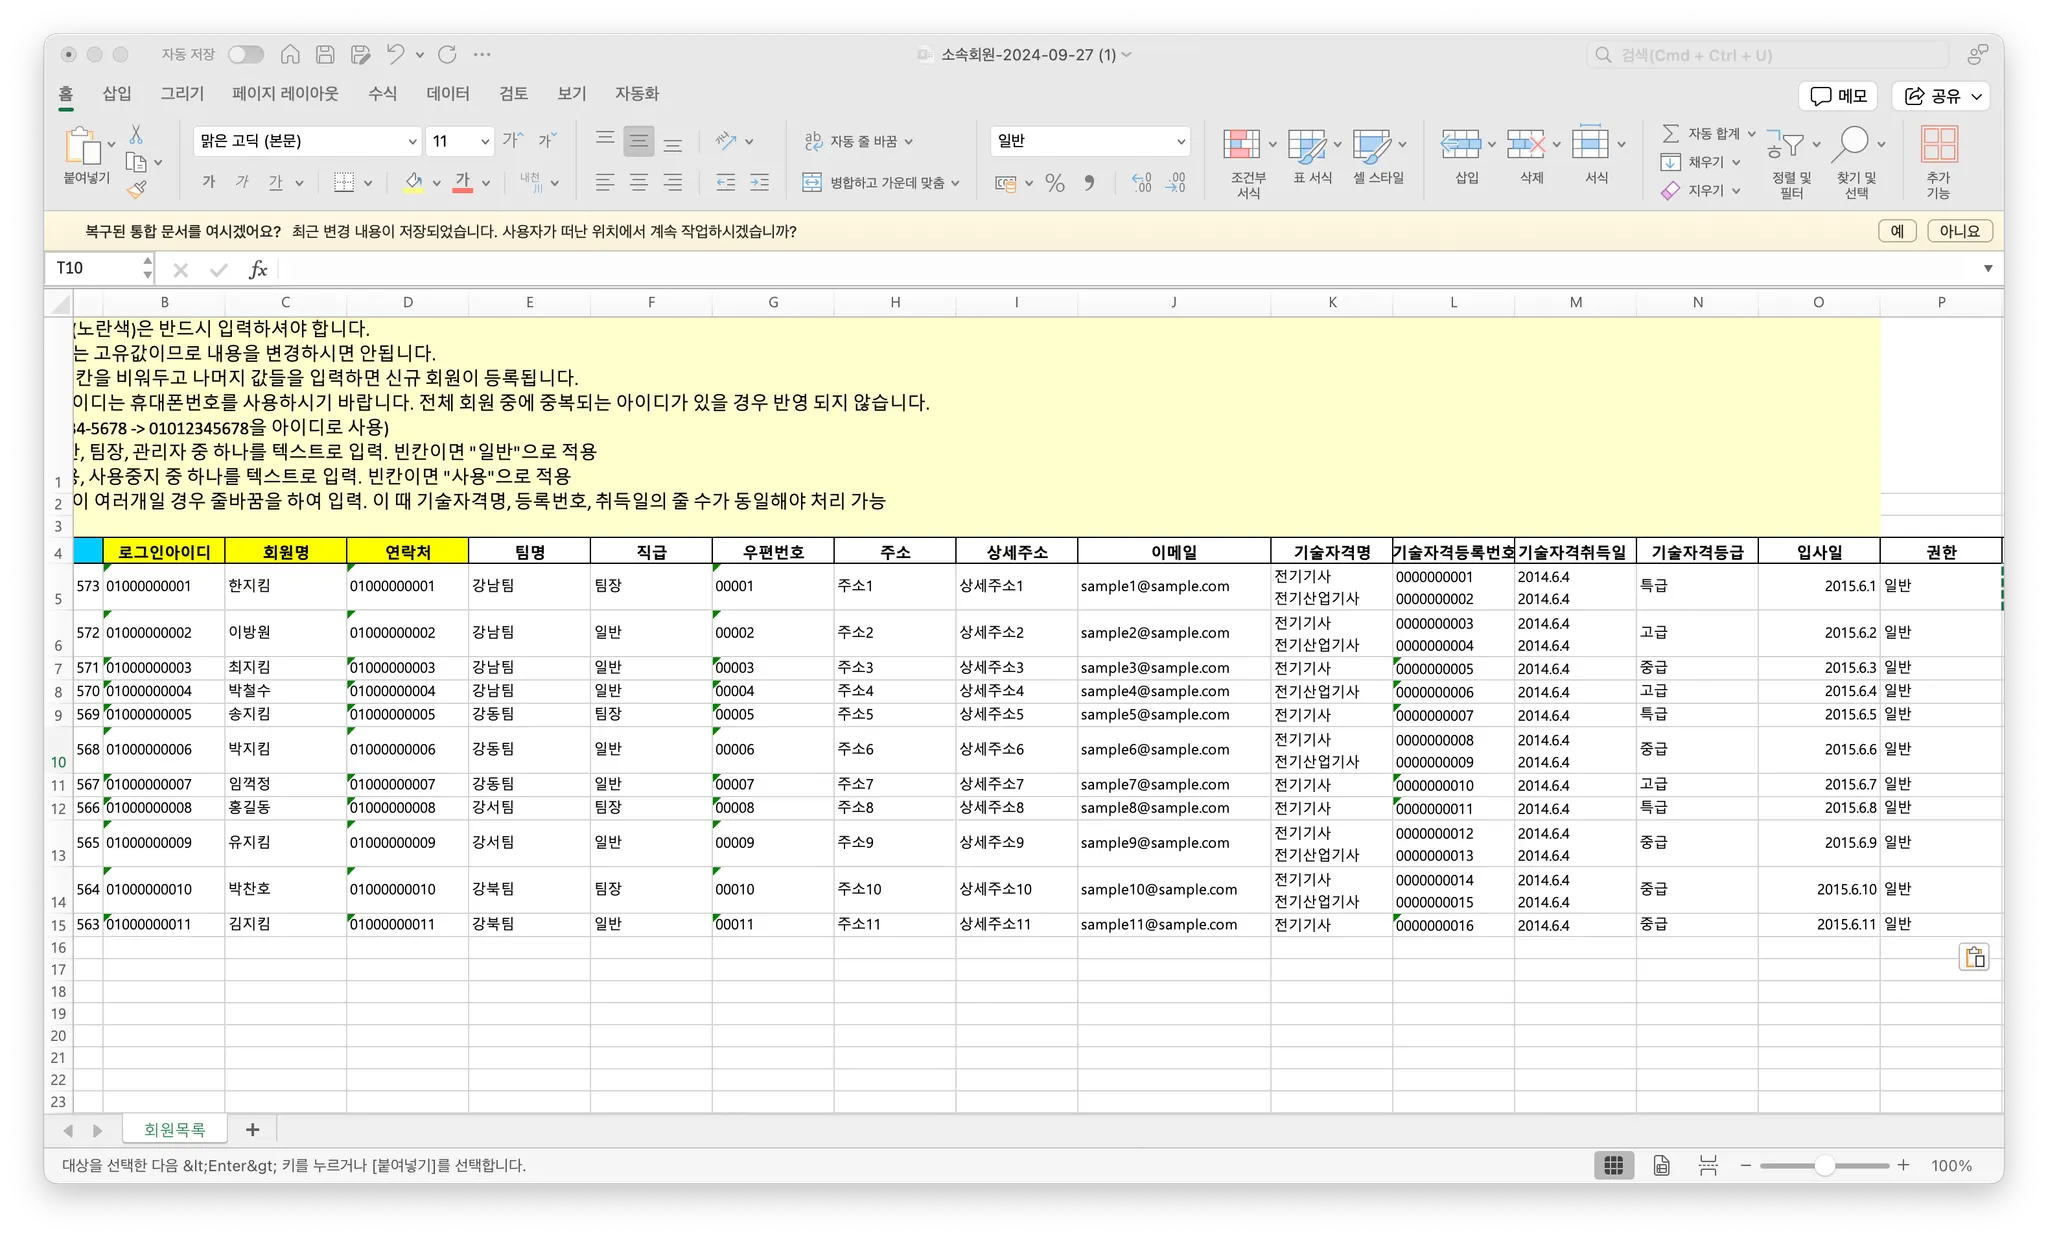Toggle the AutoSave (자동 저장) switch
Image resolution: width=2048 pixels, height=1238 pixels.
[245, 55]
